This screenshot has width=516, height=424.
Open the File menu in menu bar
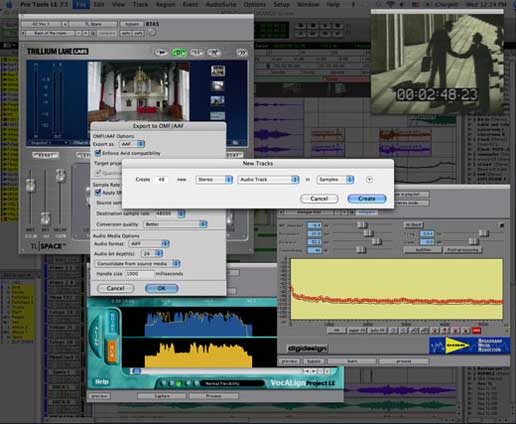(x=81, y=4)
